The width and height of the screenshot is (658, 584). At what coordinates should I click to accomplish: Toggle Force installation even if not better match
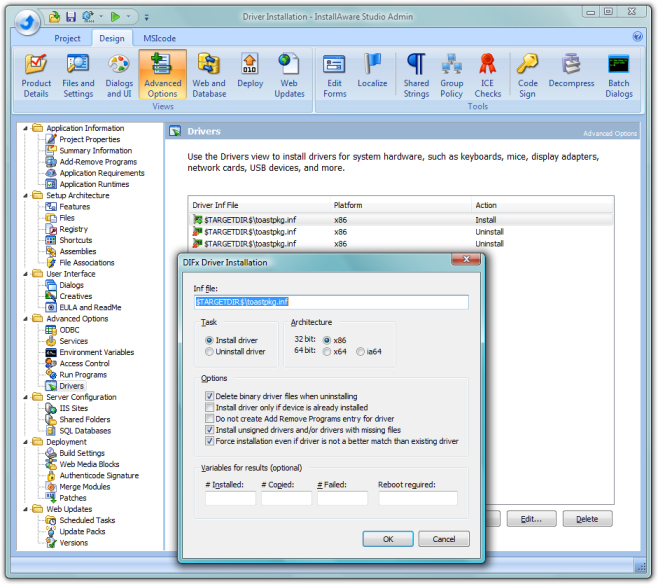(x=209, y=441)
